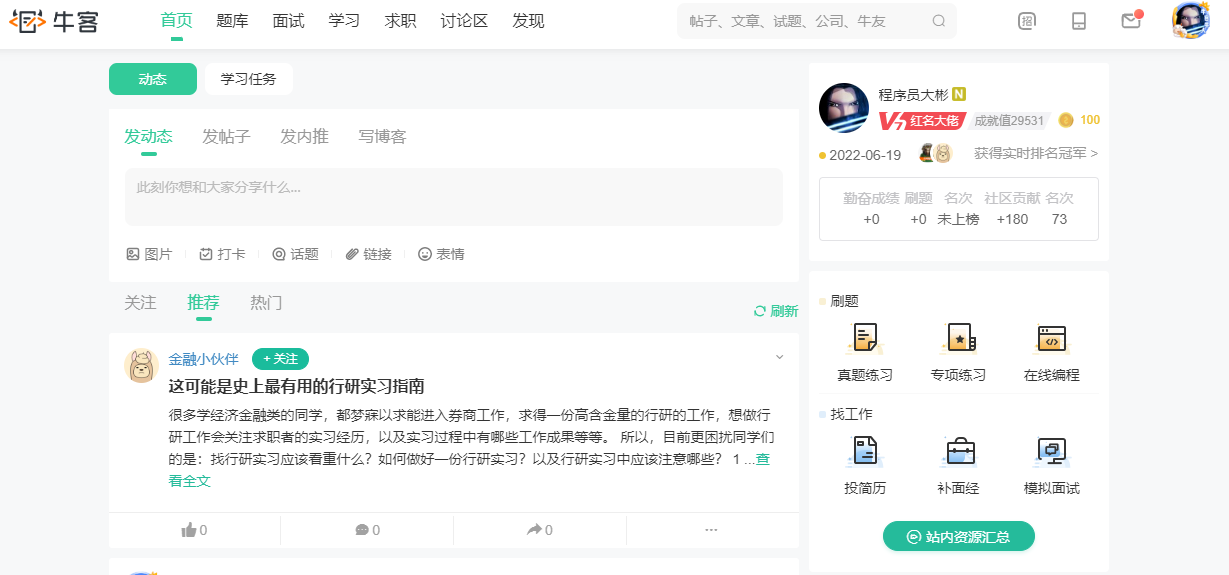This screenshot has height=575, width=1229.
Task: Click the N badge beside 程序员大彬
Action: click(959, 94)
